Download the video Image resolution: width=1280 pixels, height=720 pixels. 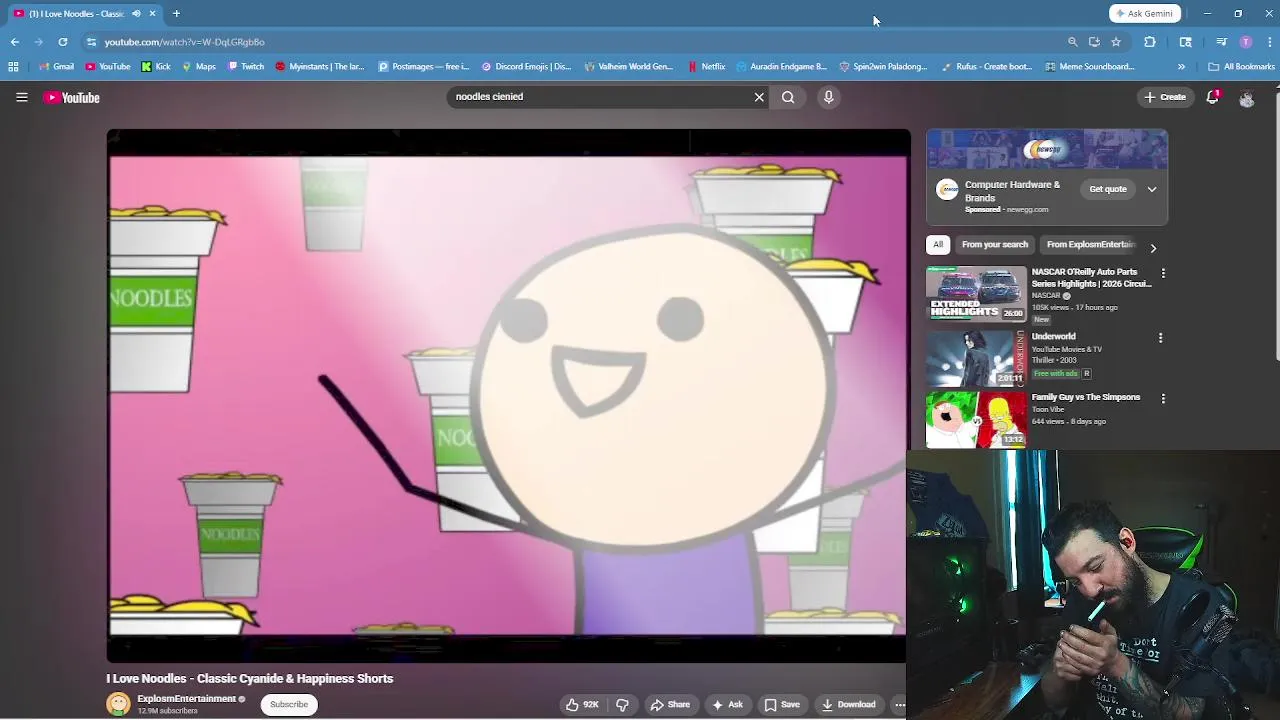(x=848, y=705)
